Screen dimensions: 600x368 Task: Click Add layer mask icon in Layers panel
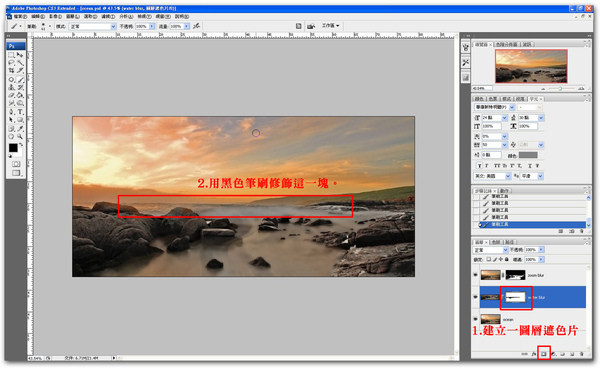tap(543, 354)
